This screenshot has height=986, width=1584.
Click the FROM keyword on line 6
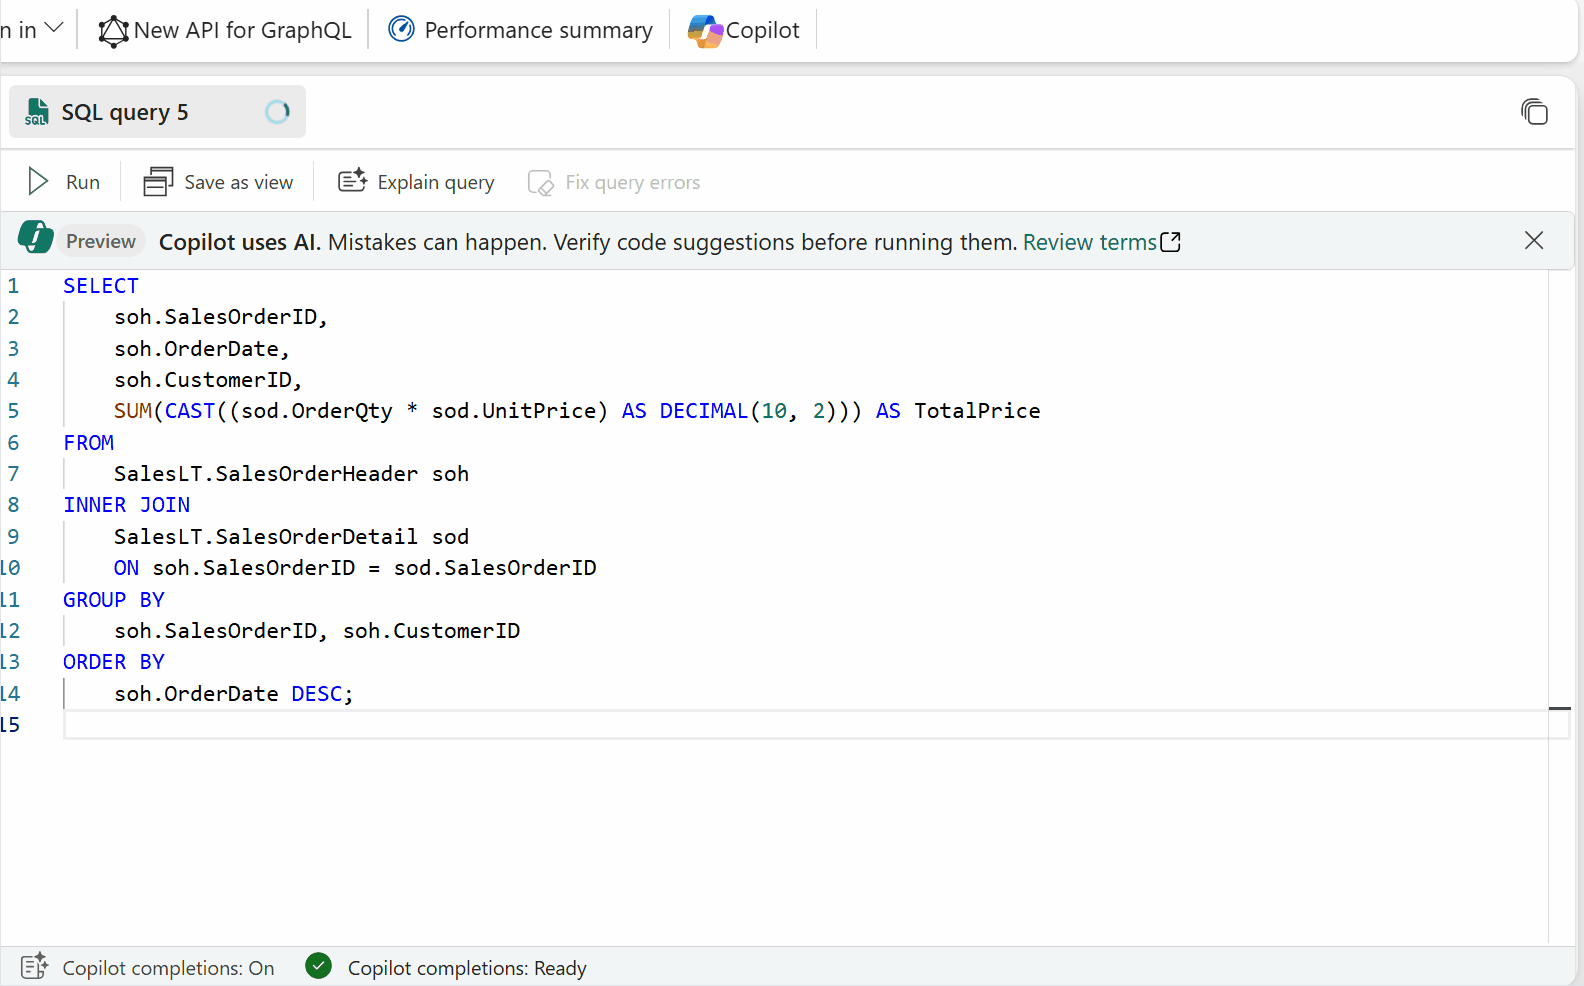pyautogui.click(x=89, y=443)
